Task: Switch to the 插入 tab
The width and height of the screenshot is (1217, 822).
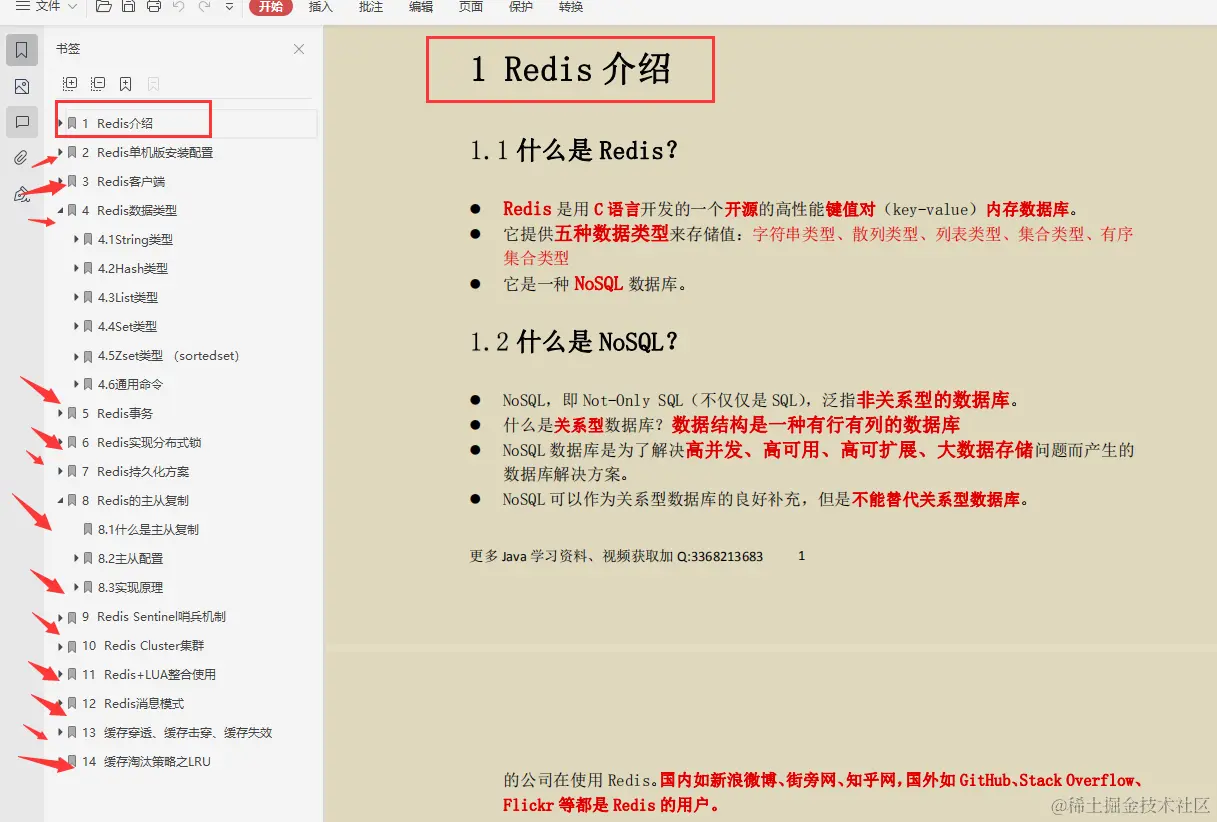Action: coord(321,7)
